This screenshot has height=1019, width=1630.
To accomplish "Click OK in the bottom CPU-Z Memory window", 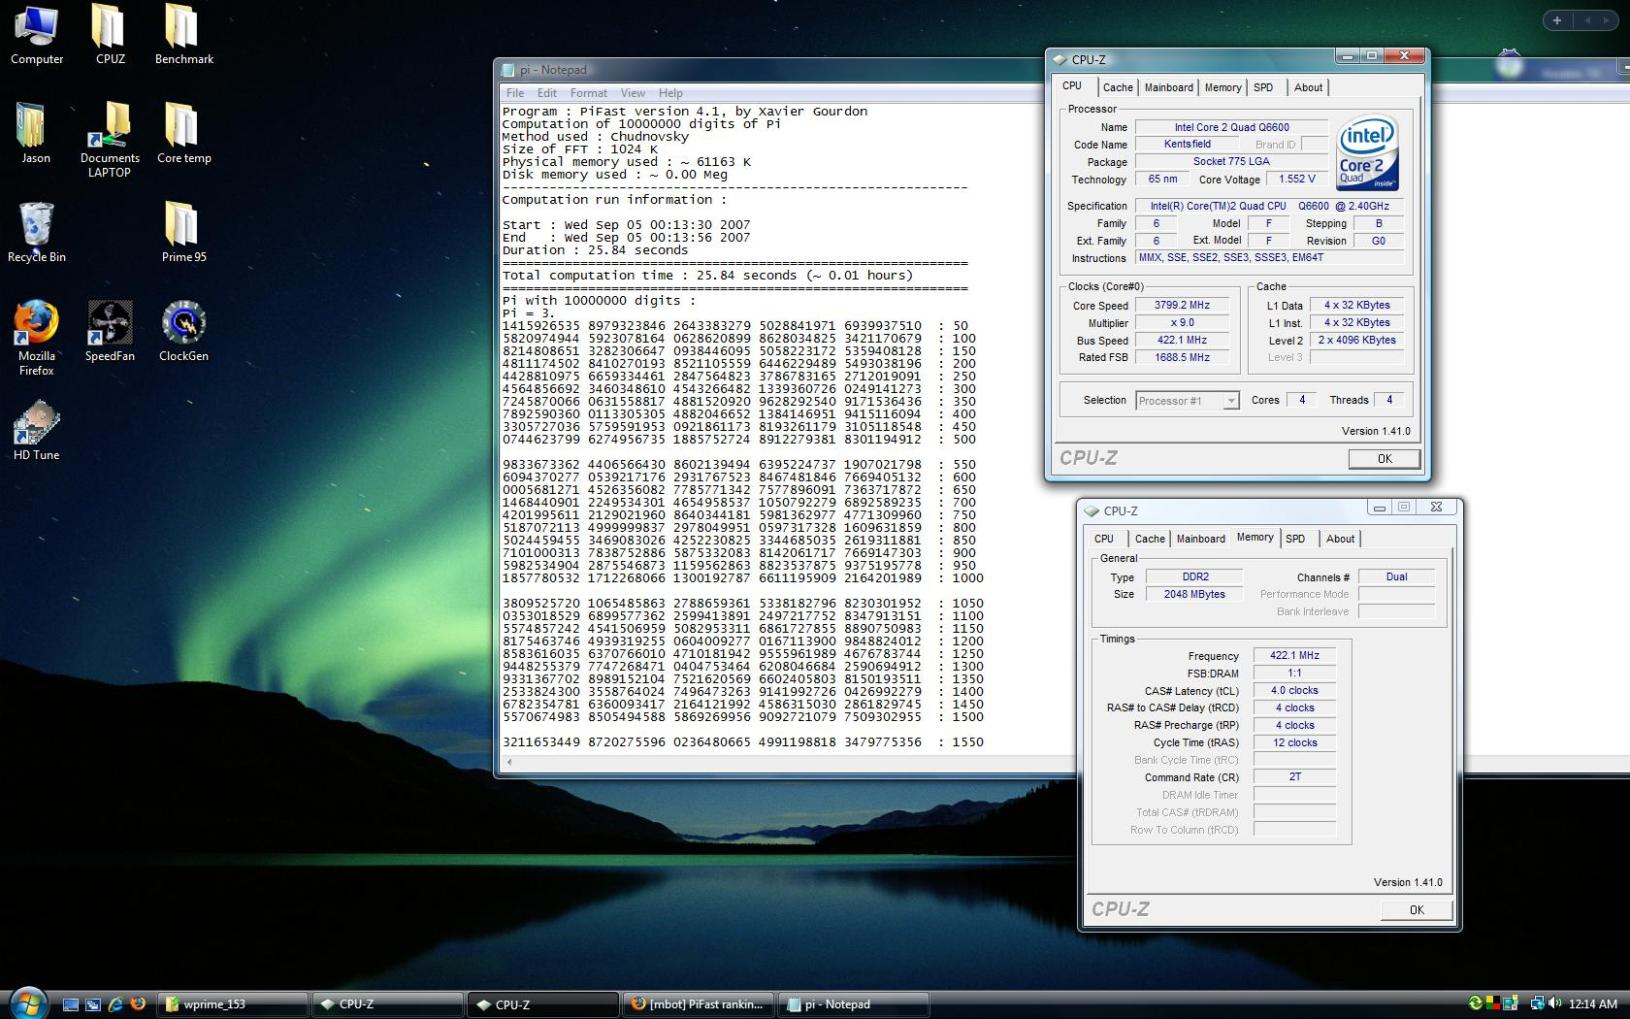I will [x=1416, y=910].
